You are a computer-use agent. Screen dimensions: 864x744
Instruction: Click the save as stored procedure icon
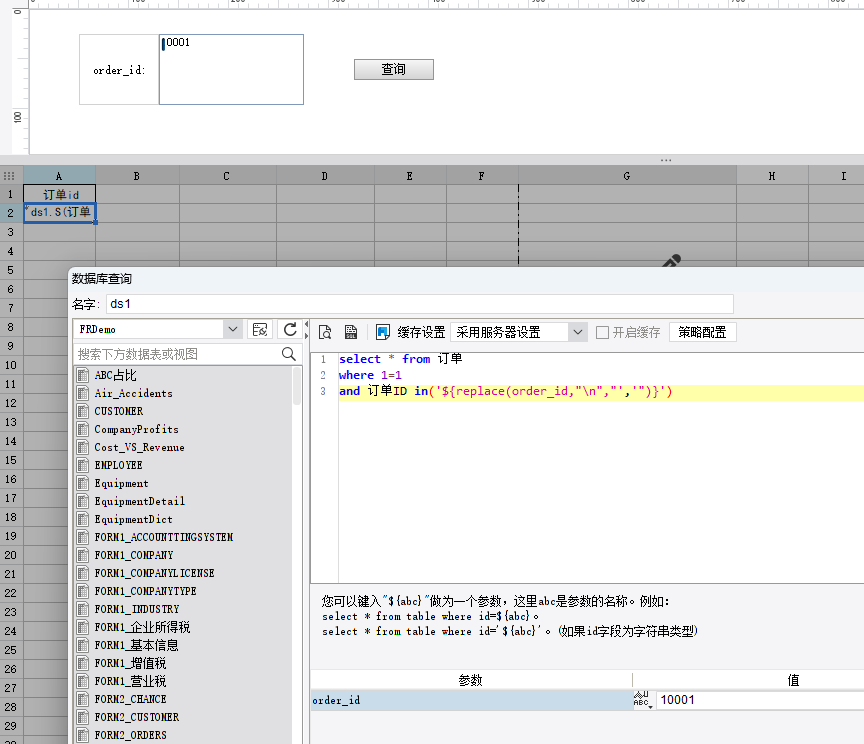(x=351, y=332)
